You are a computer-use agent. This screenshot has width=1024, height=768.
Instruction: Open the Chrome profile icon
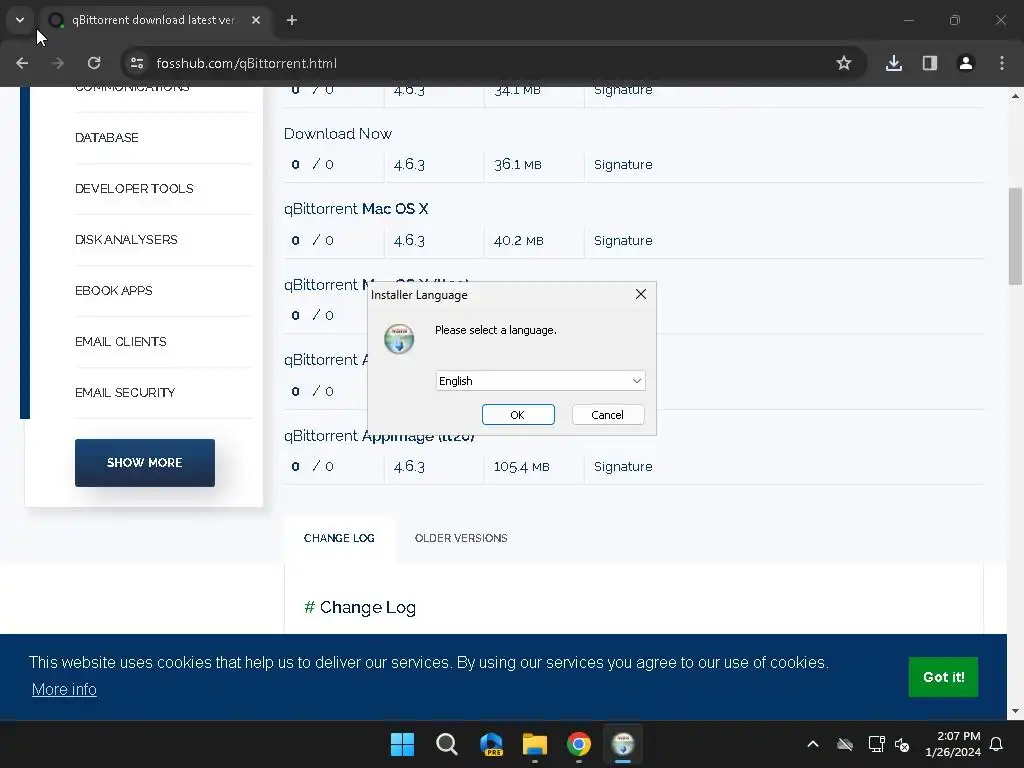(x=965, y=63)
